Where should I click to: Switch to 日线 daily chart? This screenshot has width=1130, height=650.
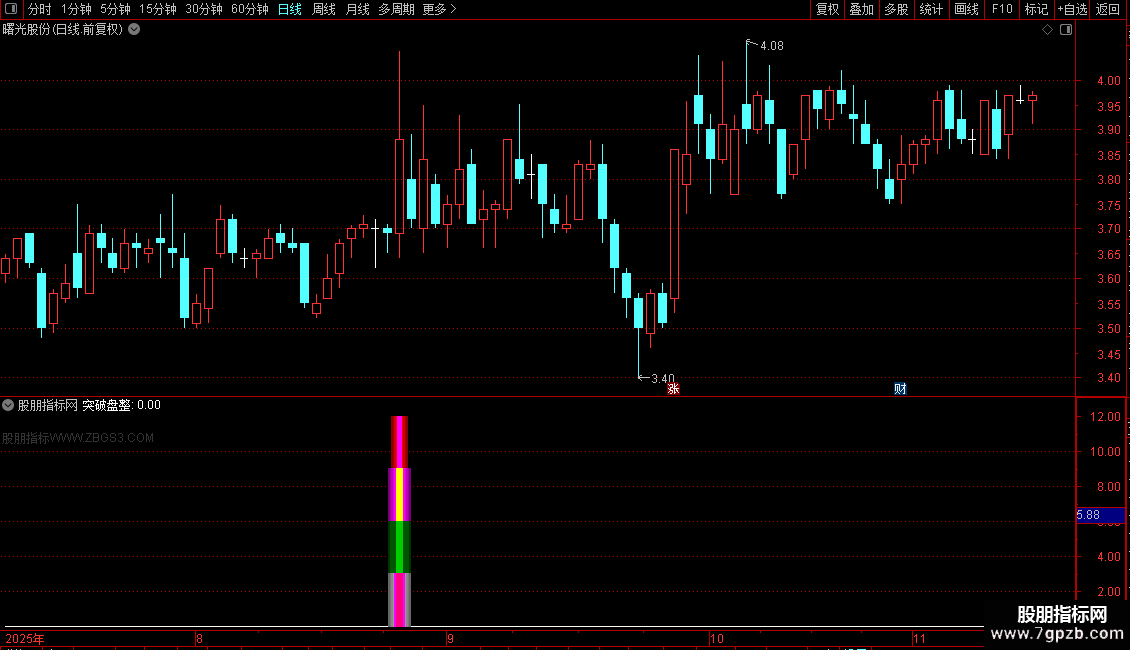coord(290,9)
